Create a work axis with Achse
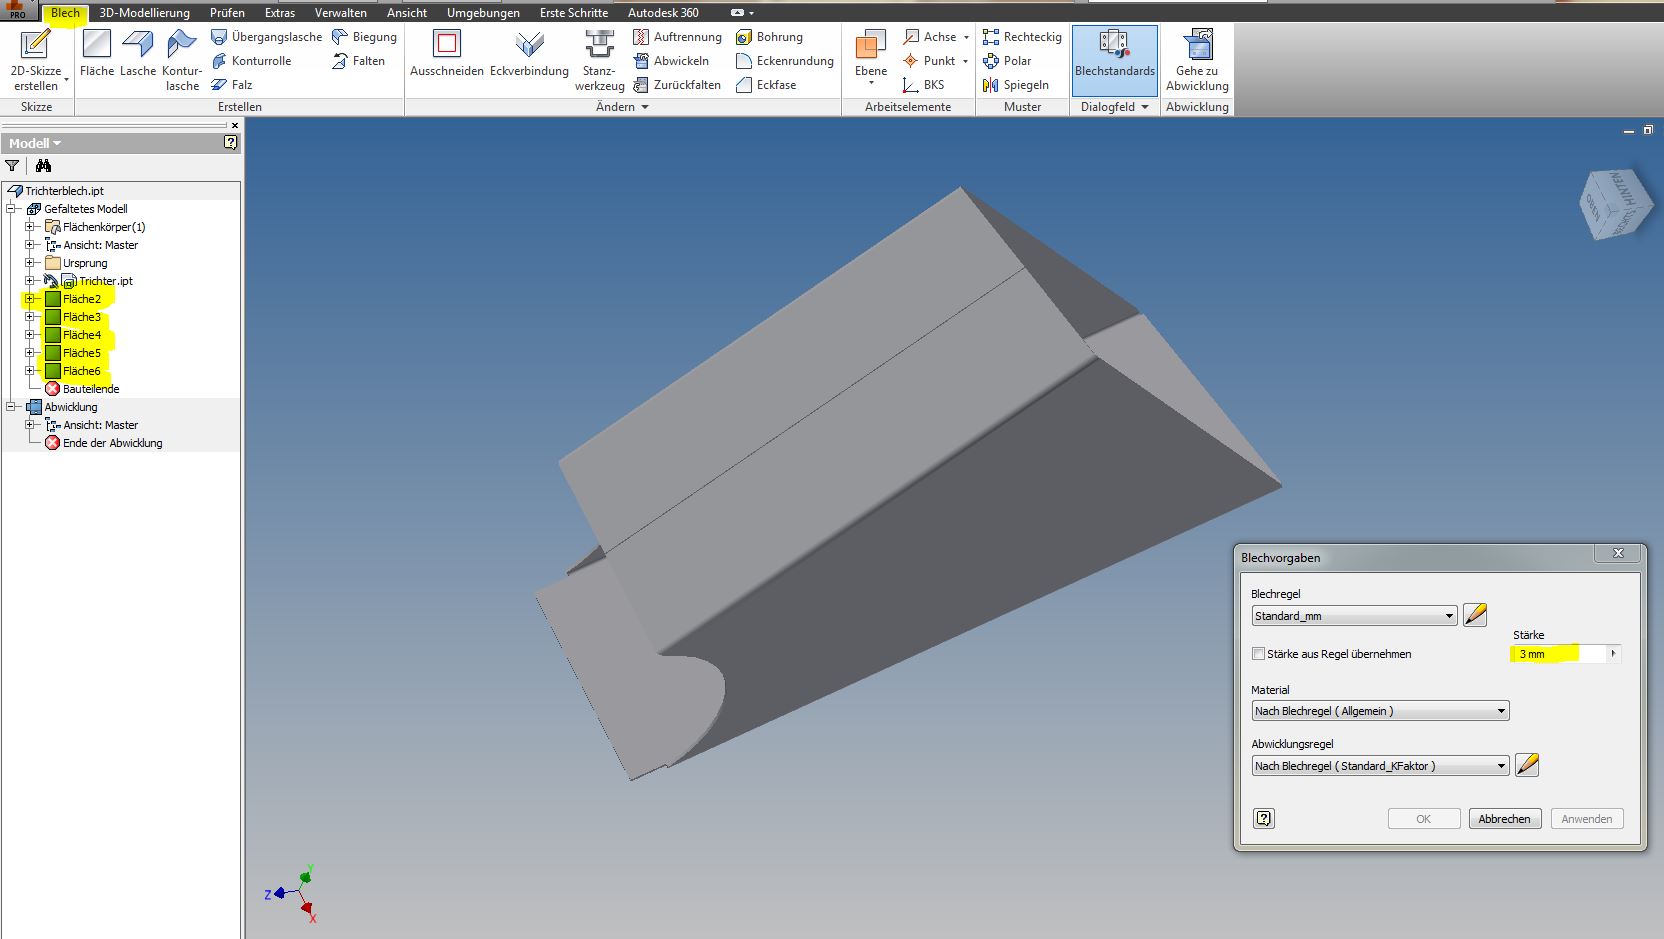Image resolution: width=1664 pixels, height=939 pixels. [x=930, y=37]
